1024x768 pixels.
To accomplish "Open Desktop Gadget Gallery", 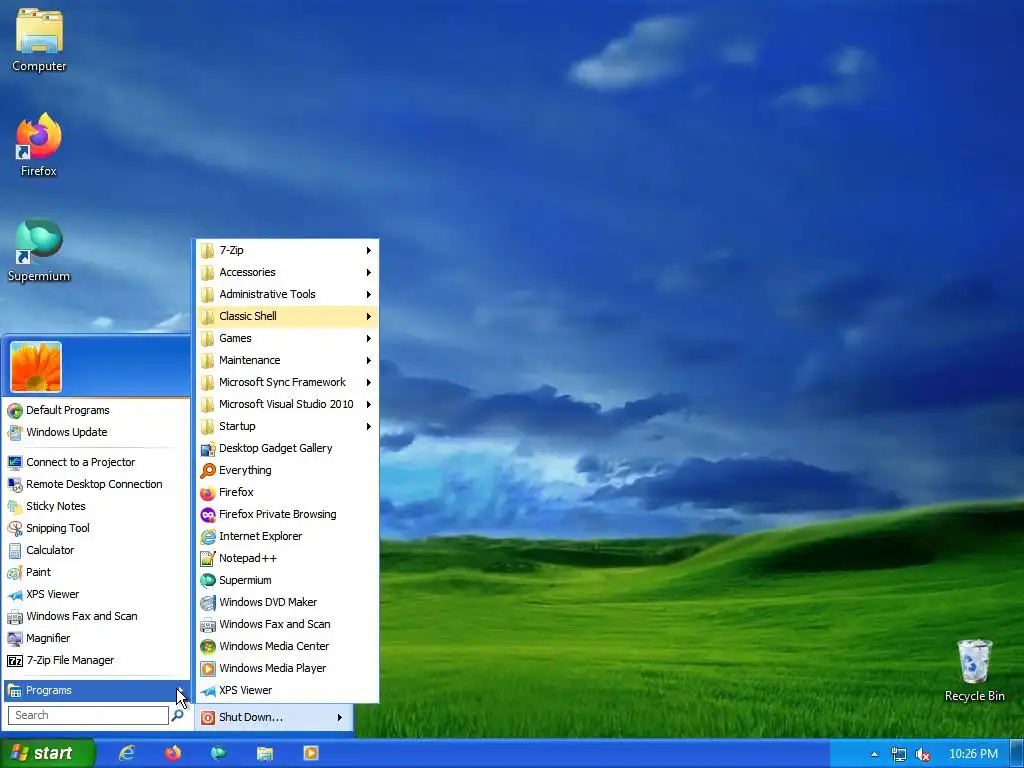I will pos(287,448).
